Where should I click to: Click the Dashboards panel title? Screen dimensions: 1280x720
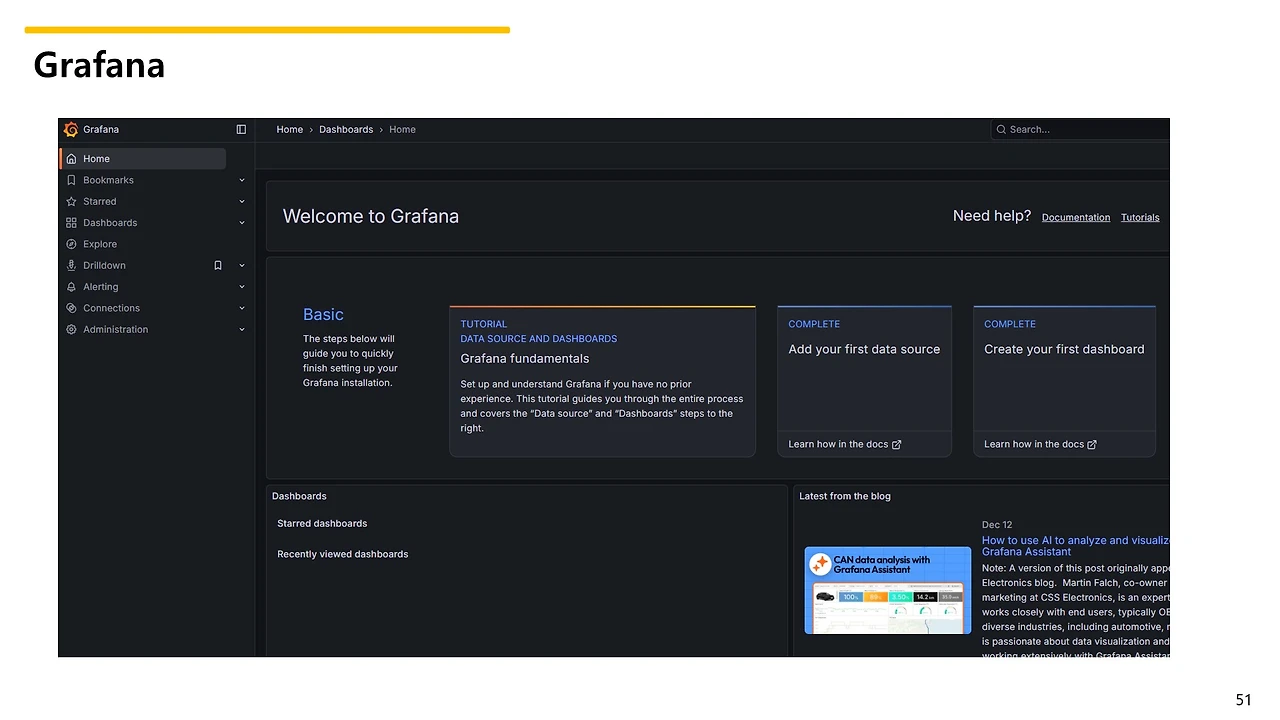tap(299, 496)
